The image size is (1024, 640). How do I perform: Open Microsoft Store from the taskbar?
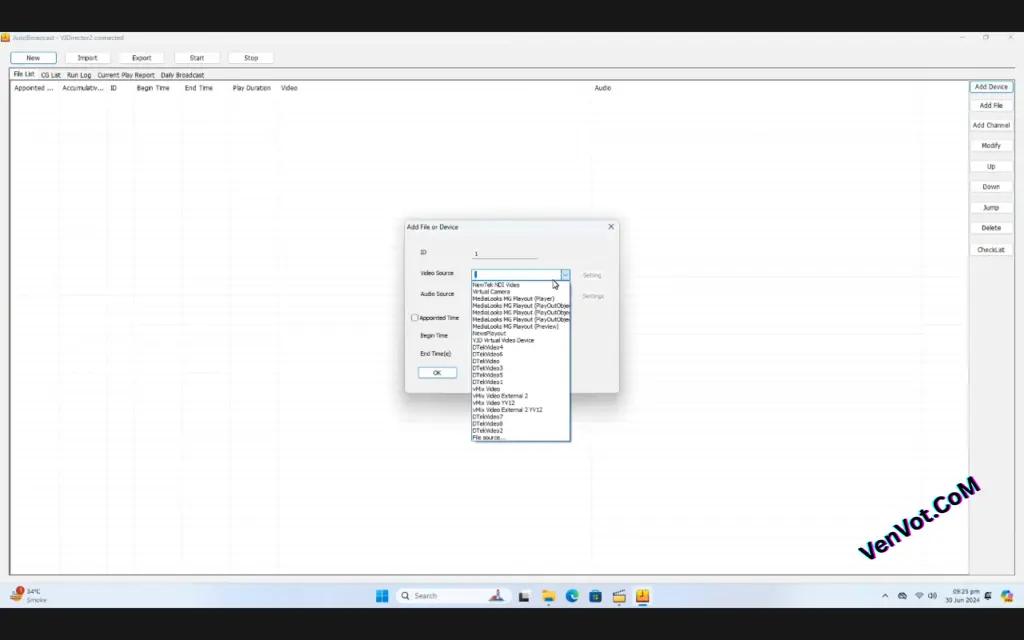pyautogui.click(x=595, y=596)
